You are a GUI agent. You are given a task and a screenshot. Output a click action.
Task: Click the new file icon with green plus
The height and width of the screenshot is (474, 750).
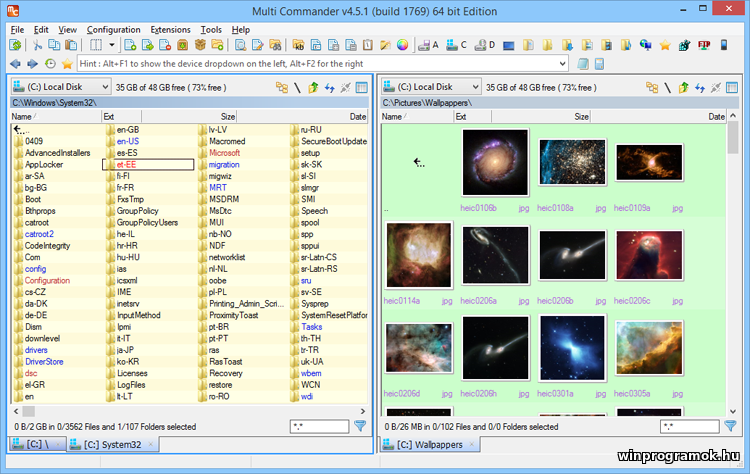pos(130,45)
